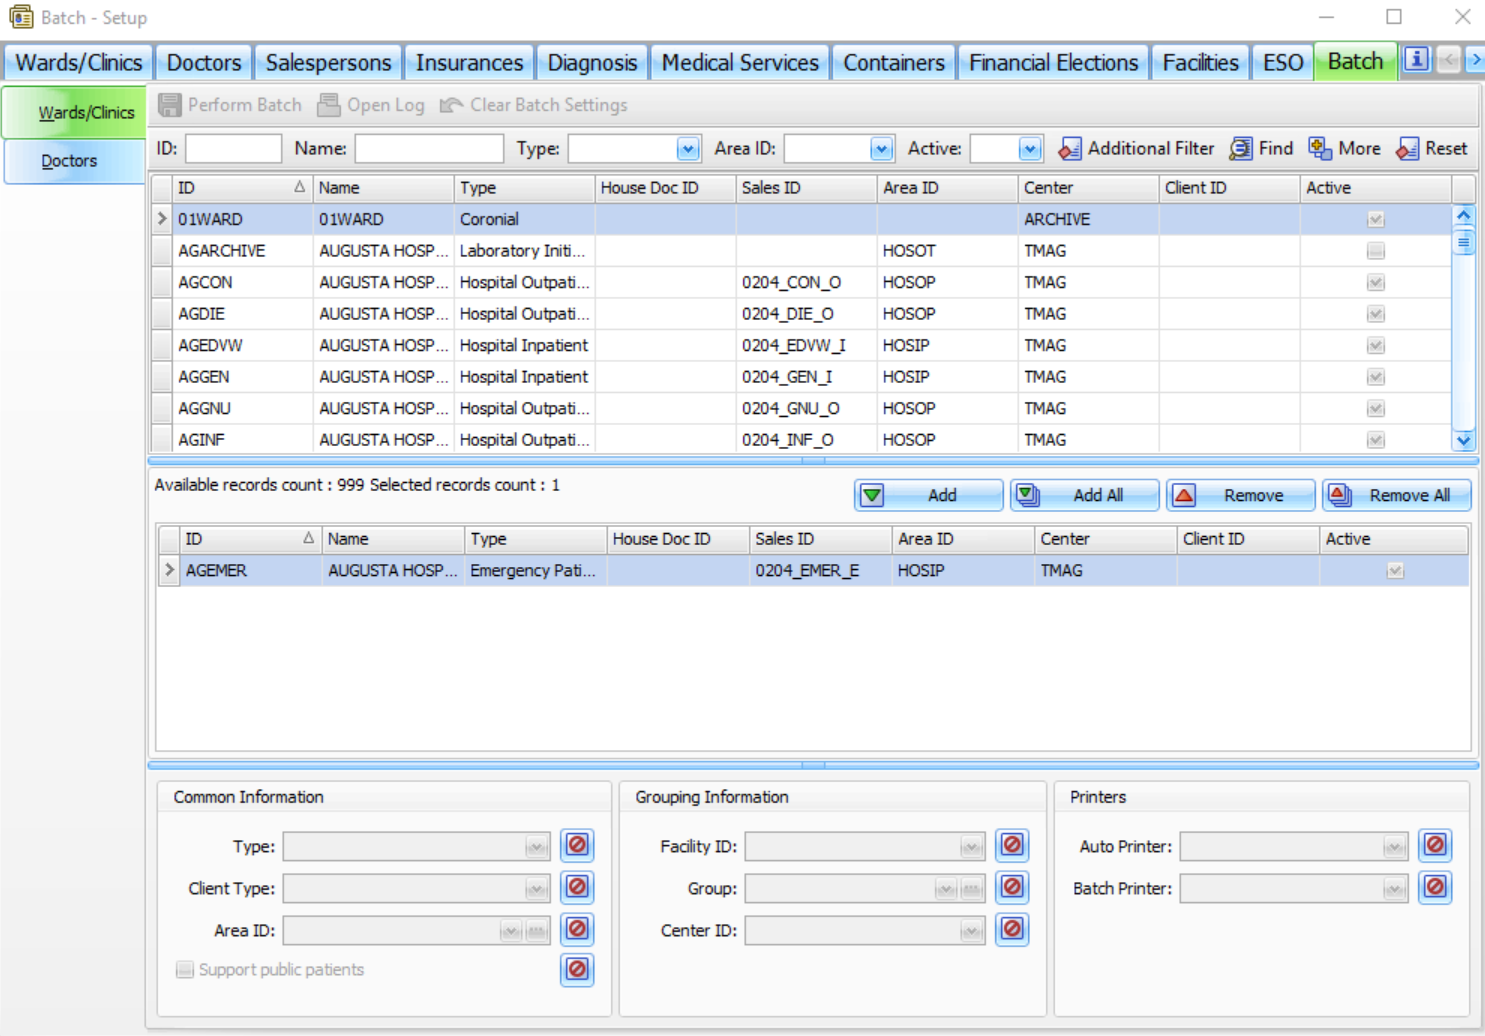Toggle Active checkbox for AGEMER row
Image resolution: width=1485 pixels, height=1036 pixels.
tap(1395, 571)
